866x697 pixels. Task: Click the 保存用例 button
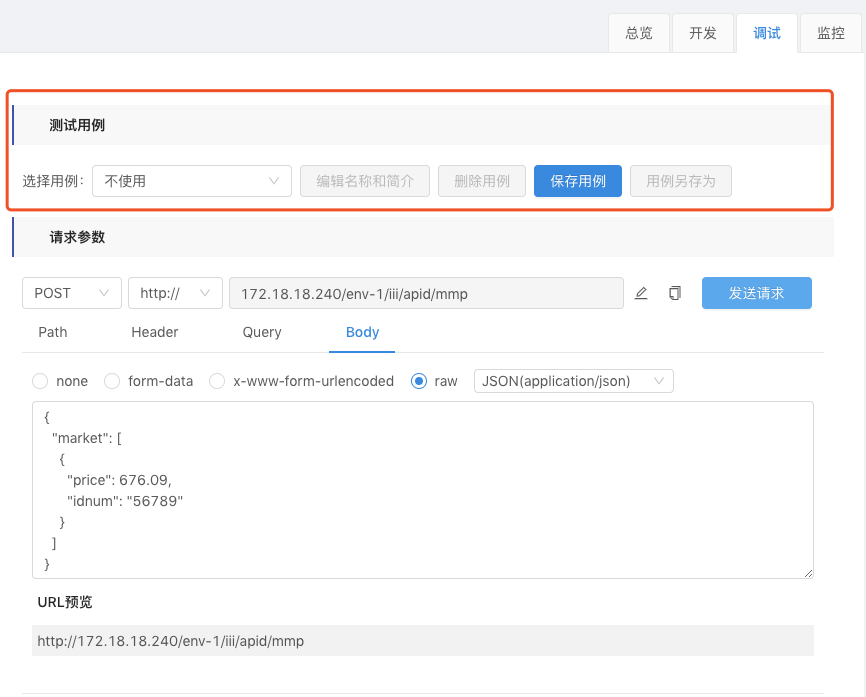click(578, 181)
